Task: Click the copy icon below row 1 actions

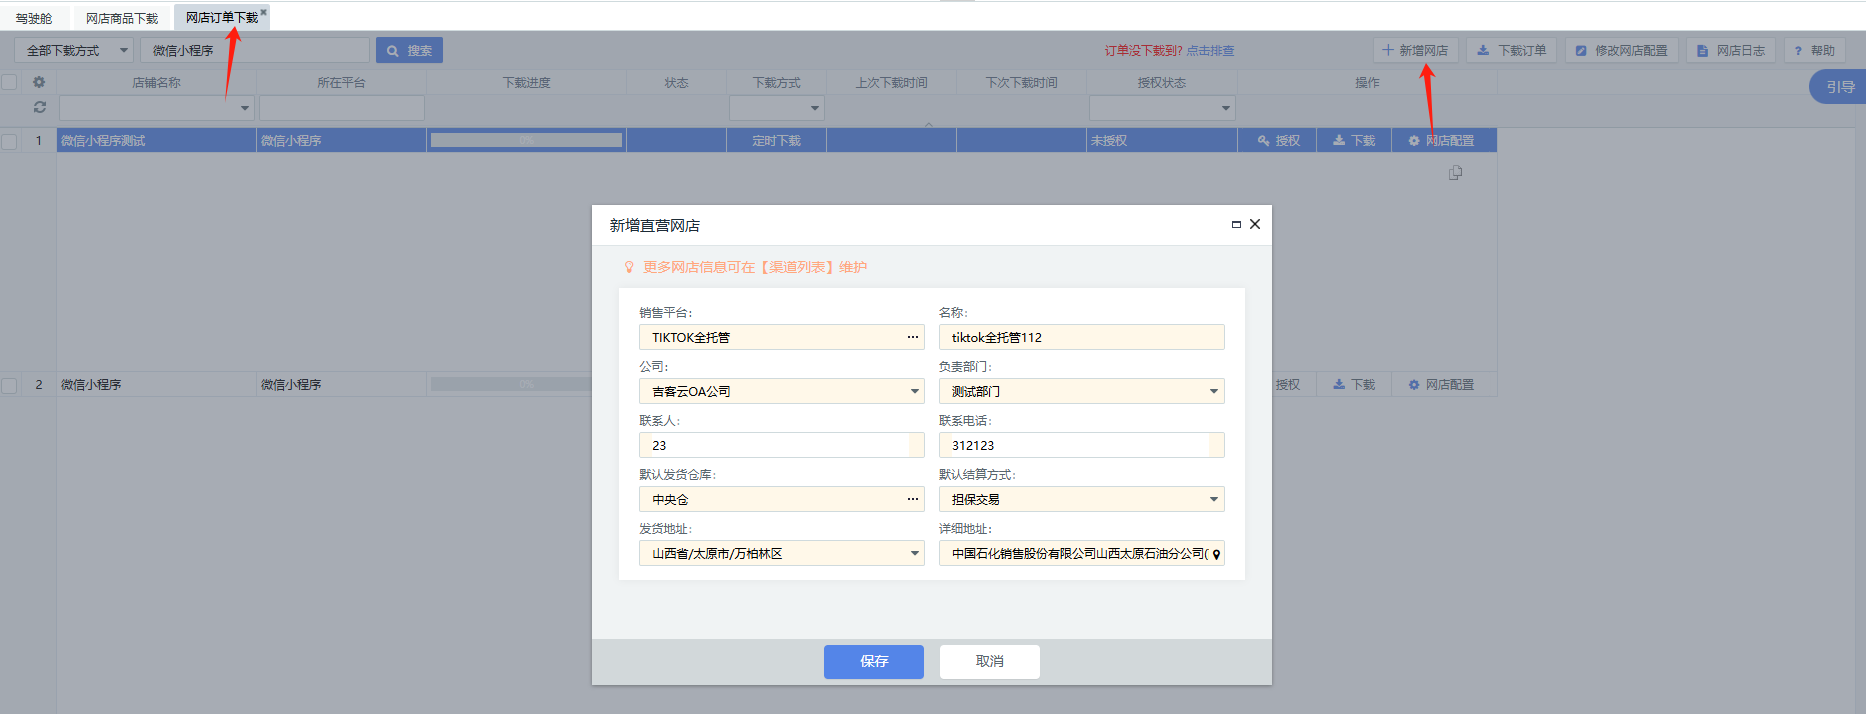Action: coord(1455,173)
